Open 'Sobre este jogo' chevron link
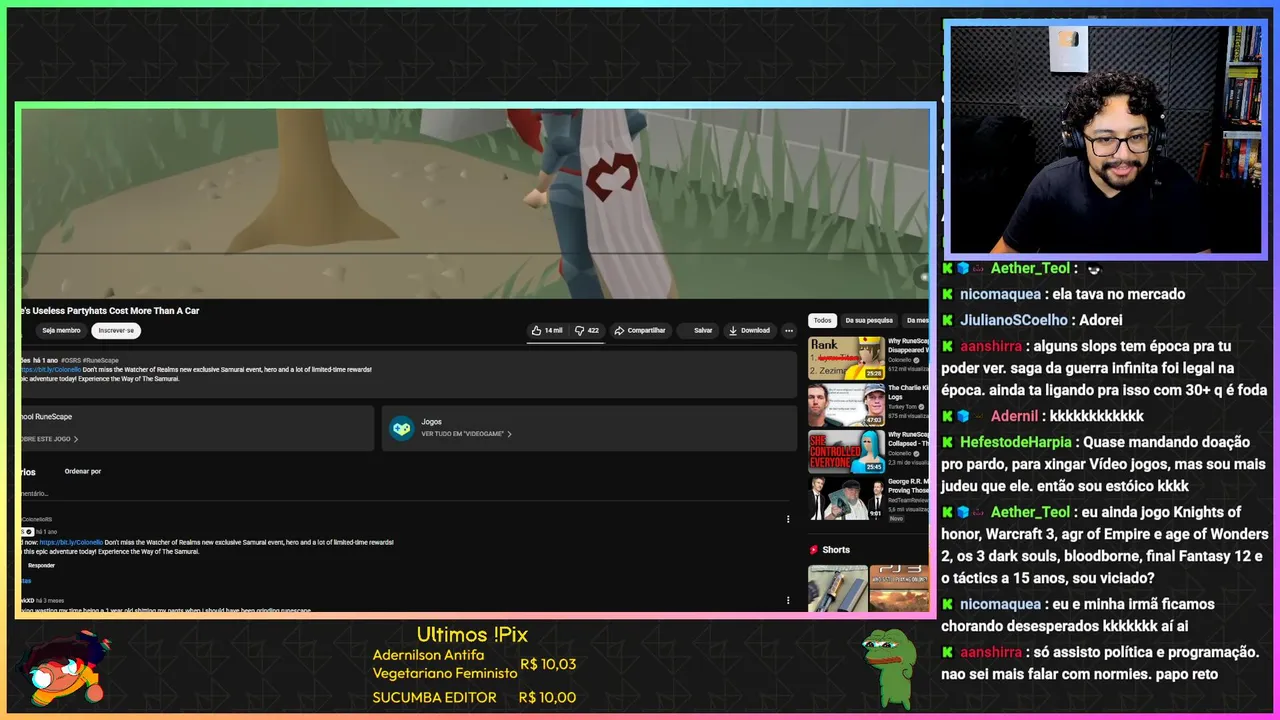This screenshot has width=1280, height=720. pos(48,439)
